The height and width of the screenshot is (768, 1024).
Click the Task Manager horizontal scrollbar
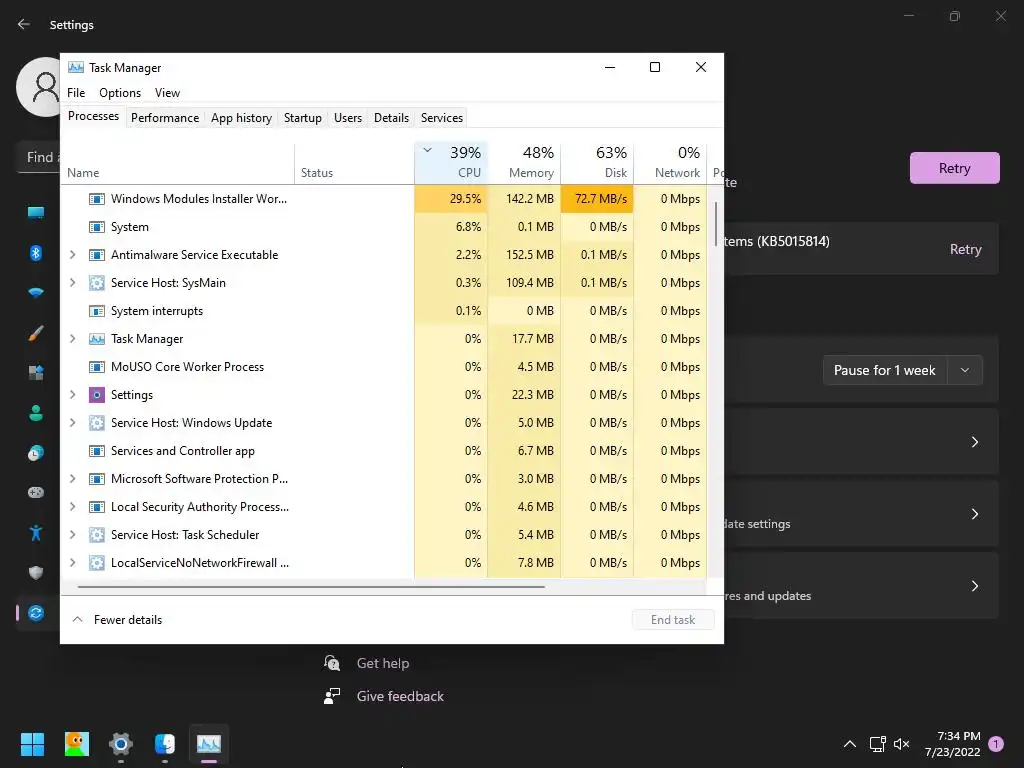[x=311, y=586]
